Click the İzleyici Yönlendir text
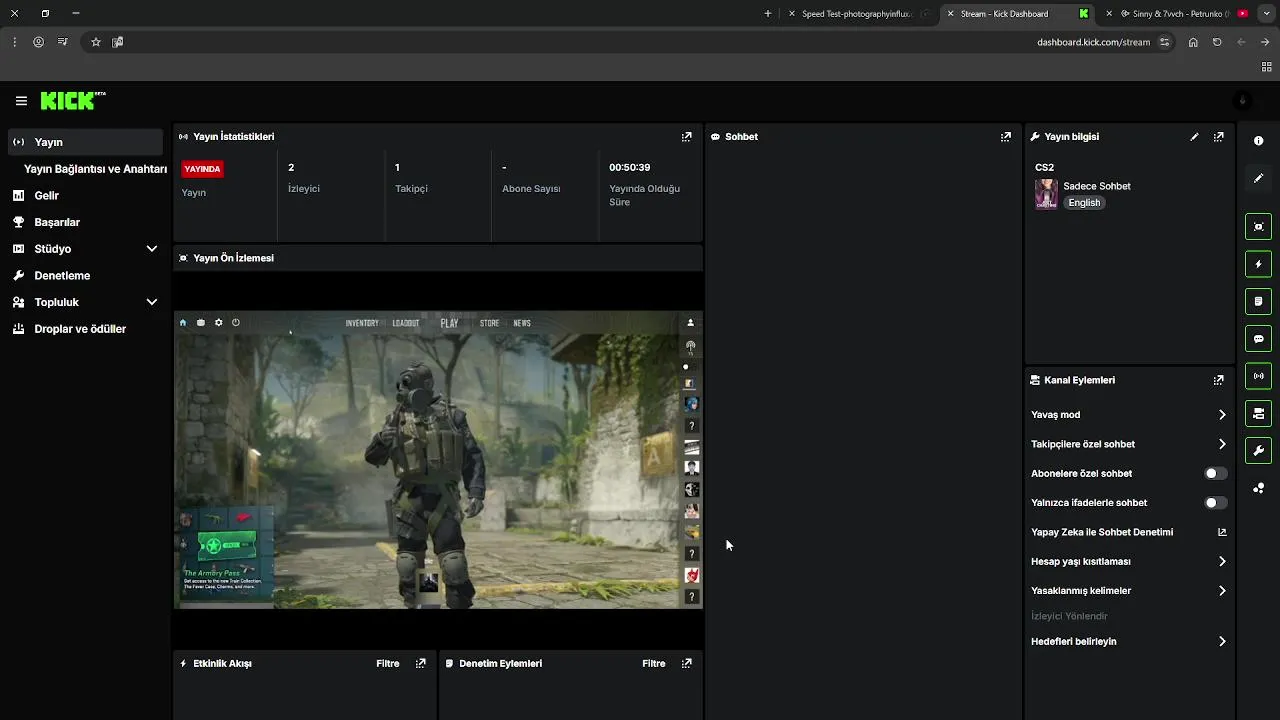1280x720 pixels. point(1069,617)
